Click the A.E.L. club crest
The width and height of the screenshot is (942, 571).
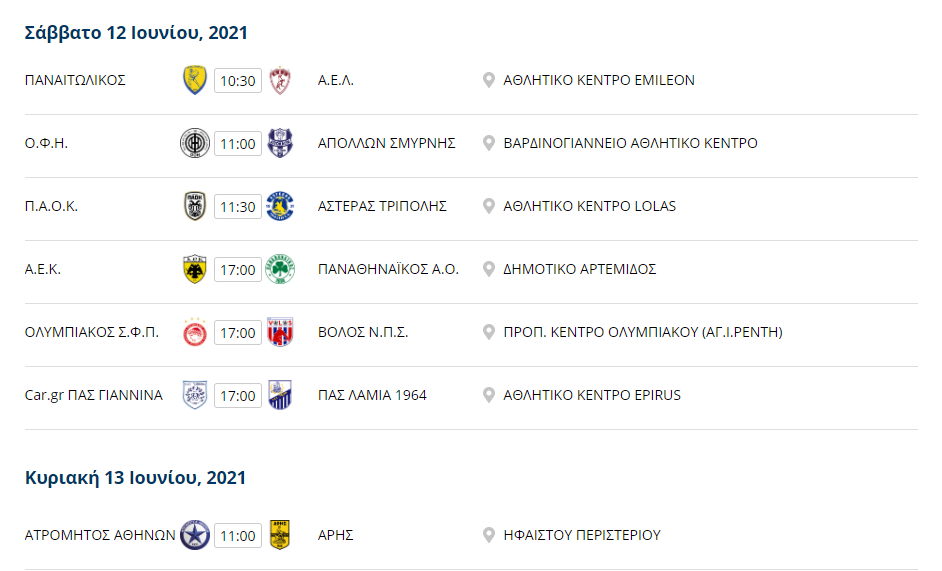point(280,81)
